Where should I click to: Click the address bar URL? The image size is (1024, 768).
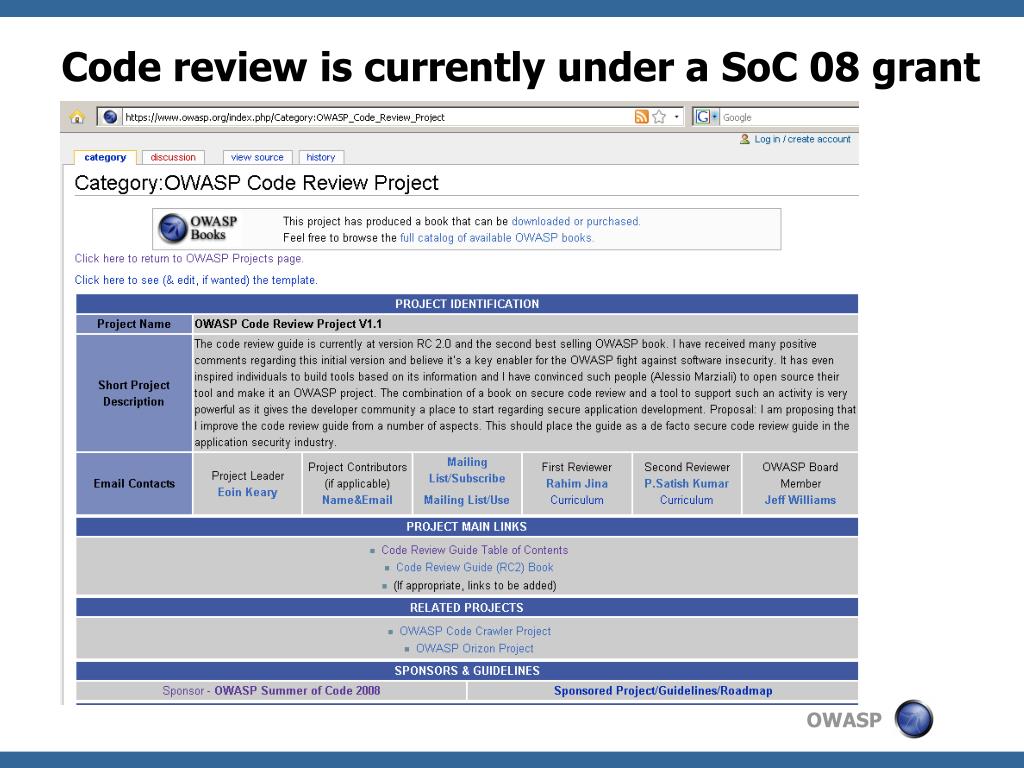click(x=285, y=118)
